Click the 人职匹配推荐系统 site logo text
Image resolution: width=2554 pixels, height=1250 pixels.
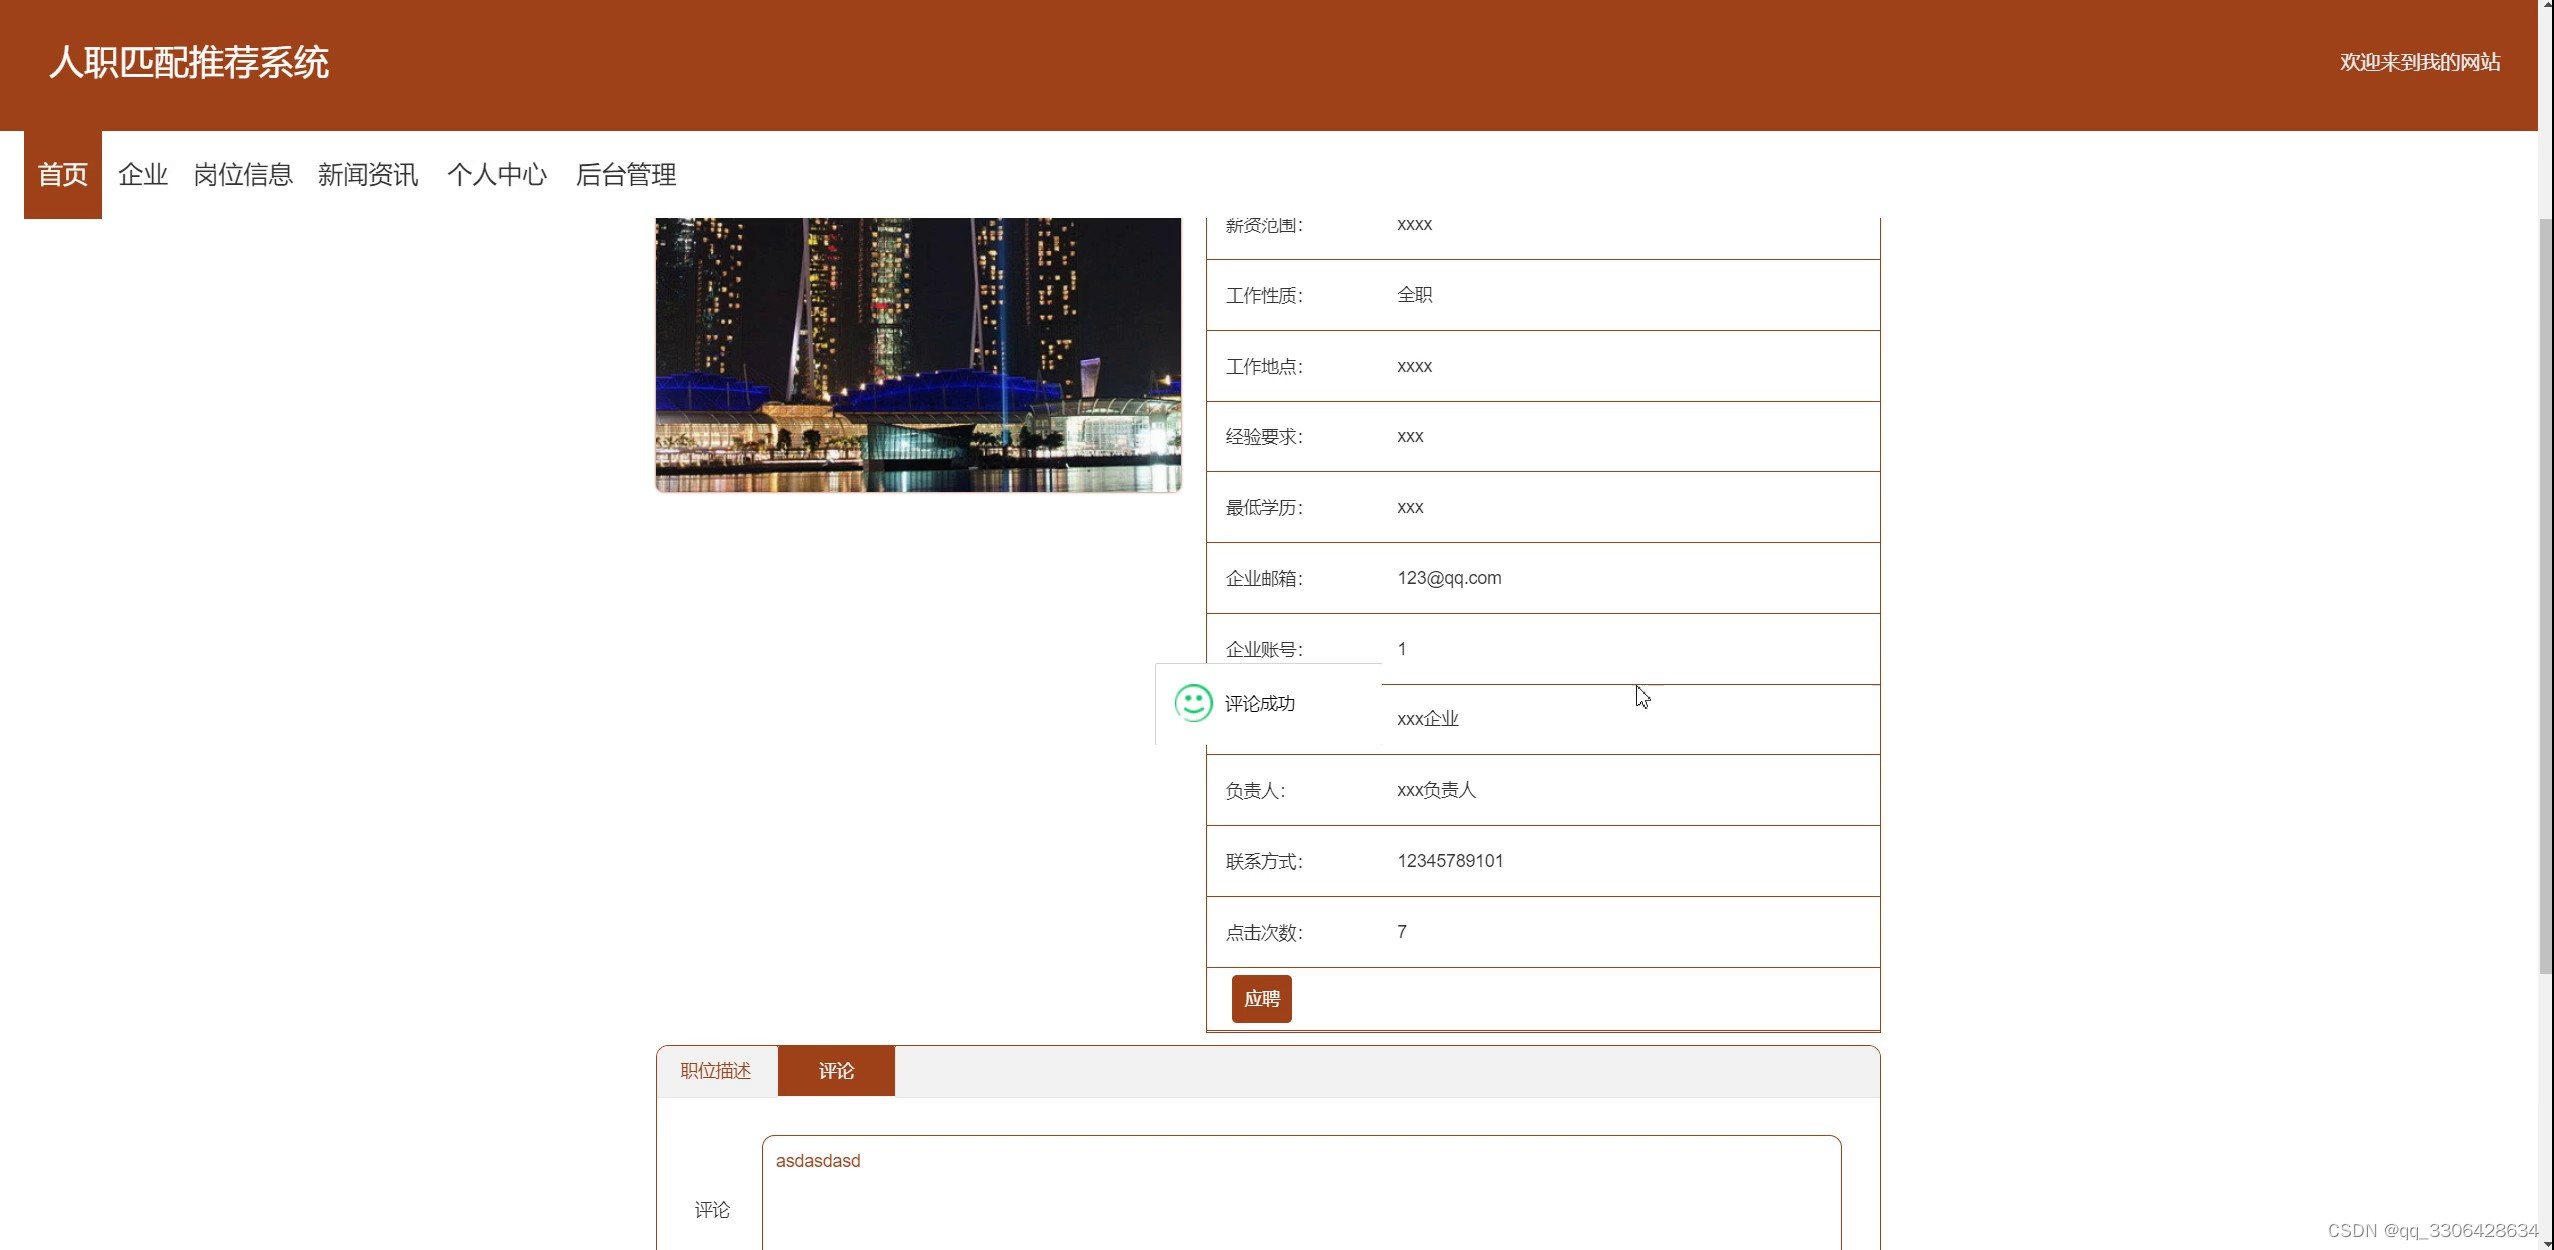188,63
